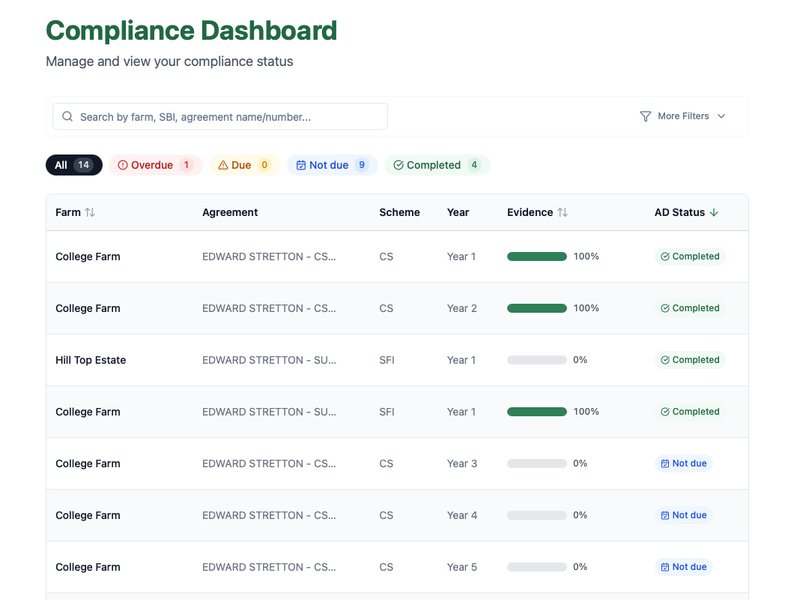
Task: Click College Farm Year 1's 100% progress bar
Action: [537, 256]
